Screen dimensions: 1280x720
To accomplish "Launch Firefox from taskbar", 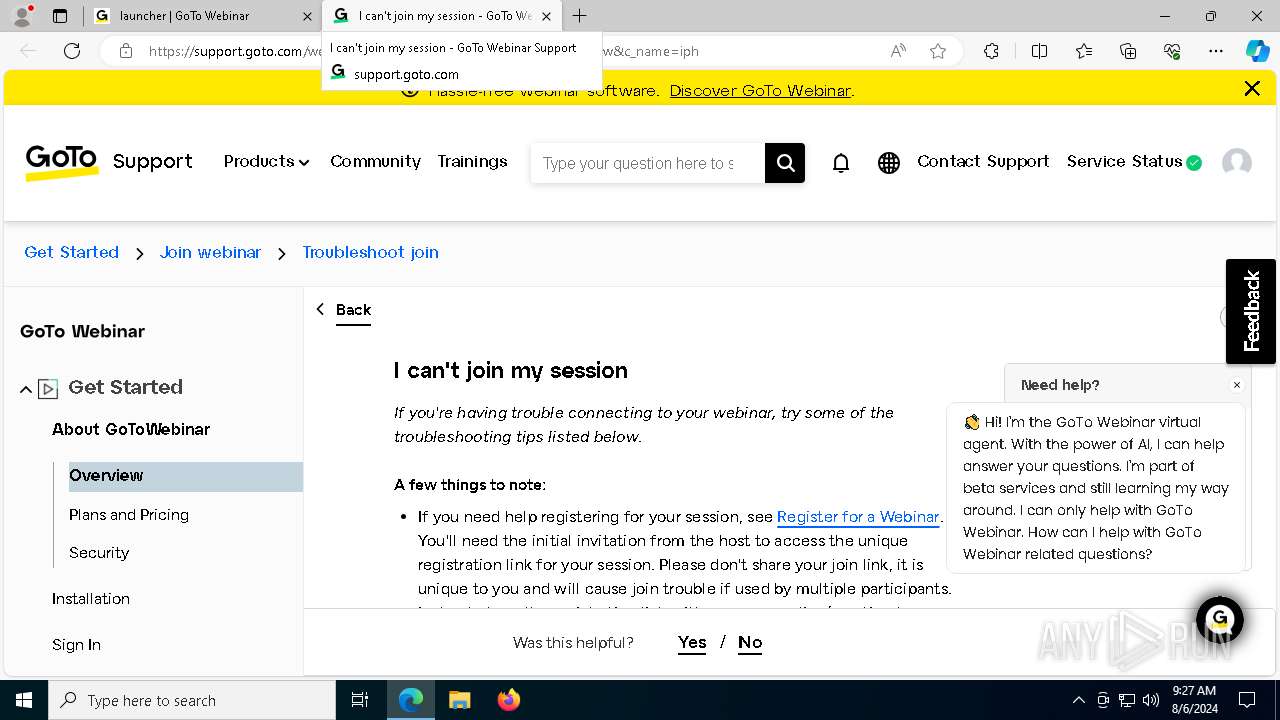I will [509, 700].
